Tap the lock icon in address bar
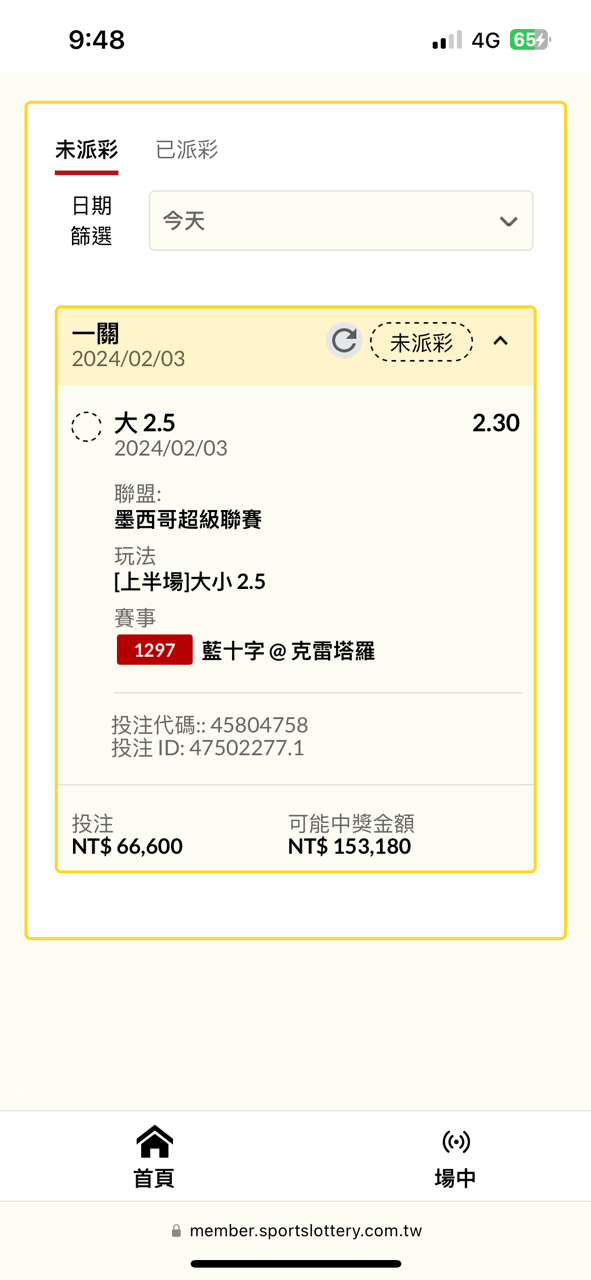This screenshot has height=1280, width=591. pos(177,1231)
